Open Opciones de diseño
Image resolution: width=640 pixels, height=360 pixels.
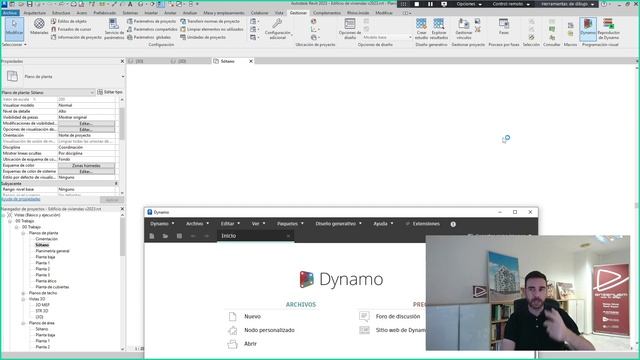click(x=350, y=29)
